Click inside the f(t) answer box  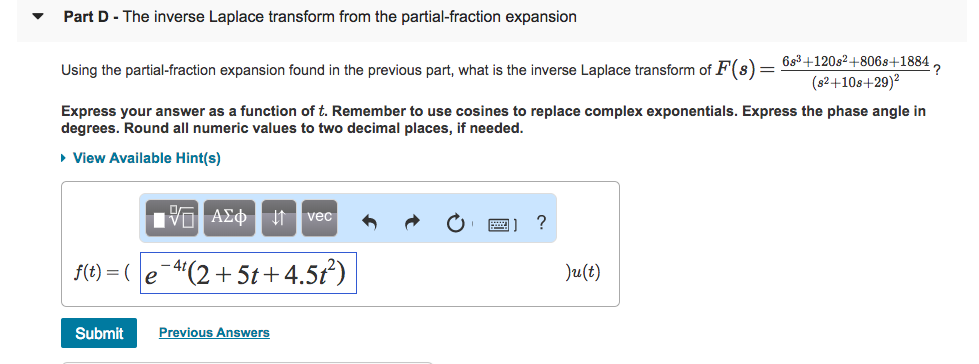tap(248, 273)
